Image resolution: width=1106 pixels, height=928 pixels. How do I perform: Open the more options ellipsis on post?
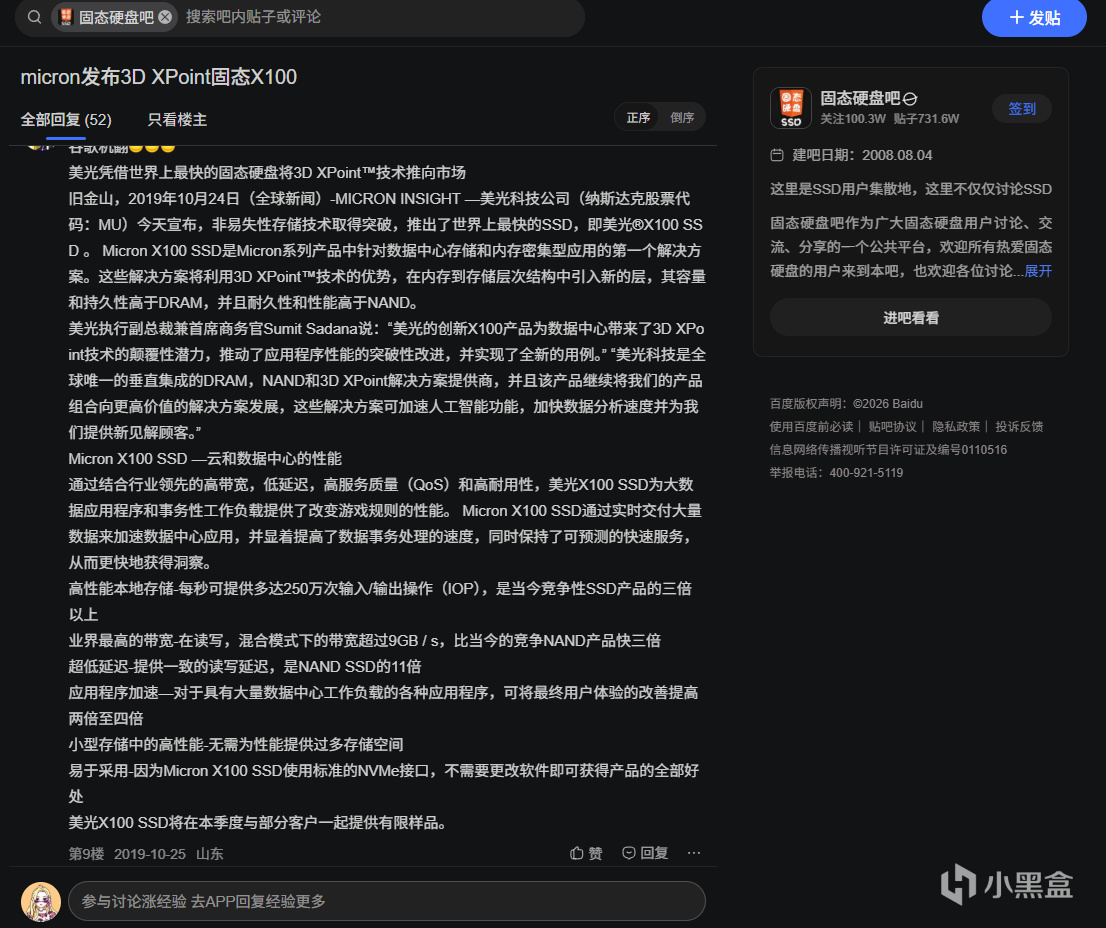[x=694, y=853]
